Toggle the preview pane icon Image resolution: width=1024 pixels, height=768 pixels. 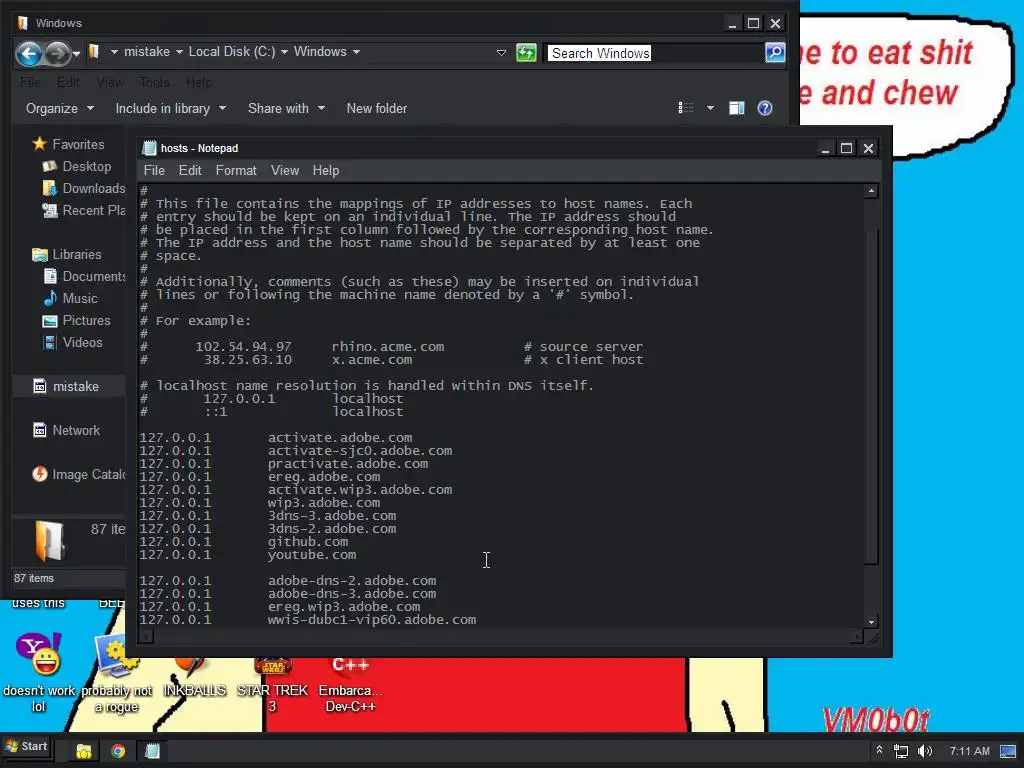pos(737,108)
